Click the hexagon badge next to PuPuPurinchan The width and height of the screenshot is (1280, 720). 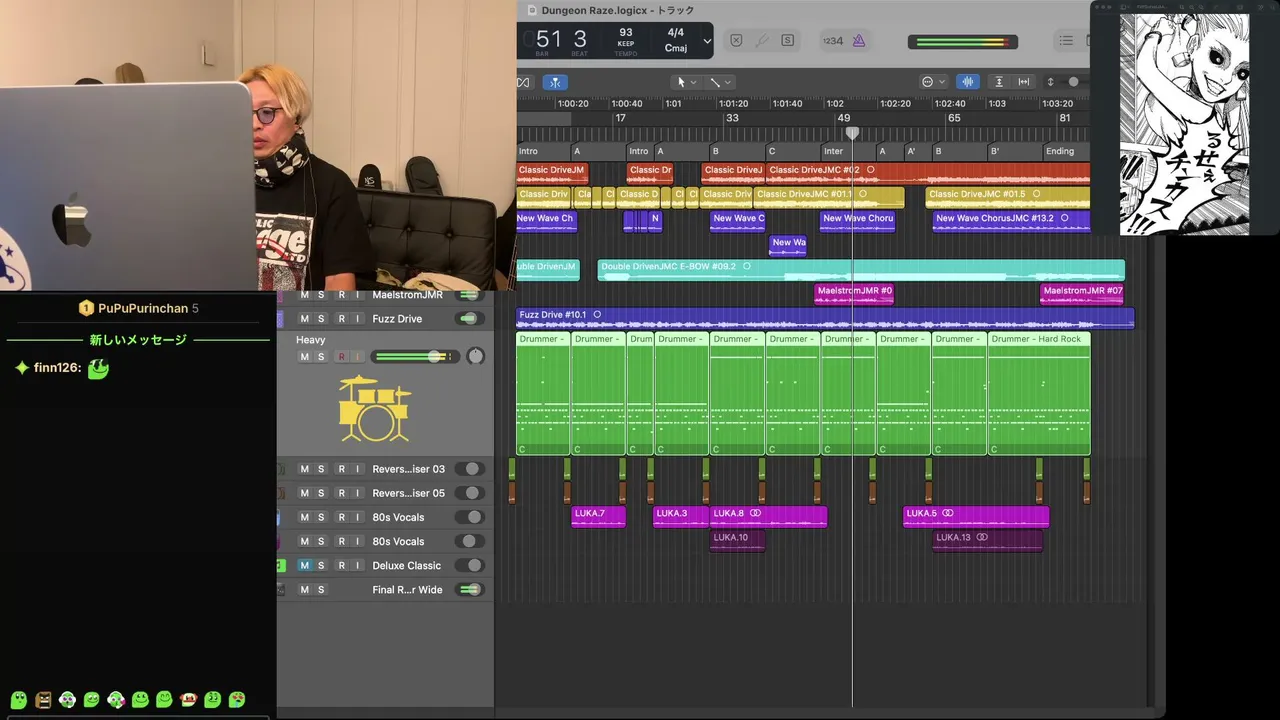click(86, 308)
